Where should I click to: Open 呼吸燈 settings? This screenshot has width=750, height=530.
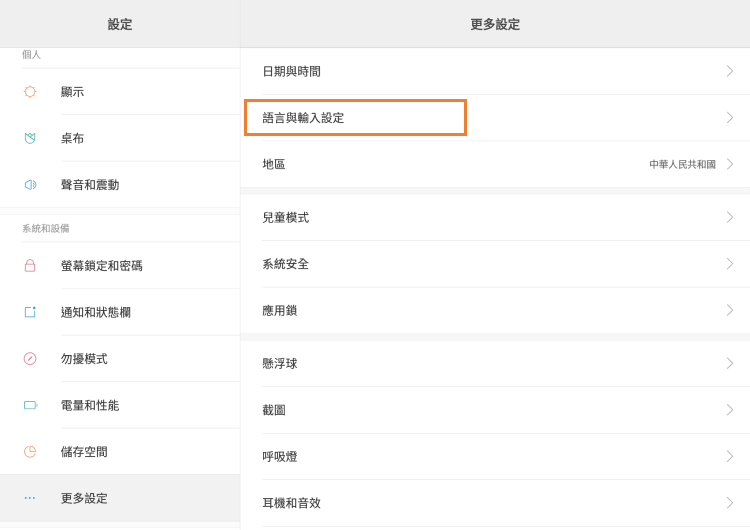click(x=495, y=456)
